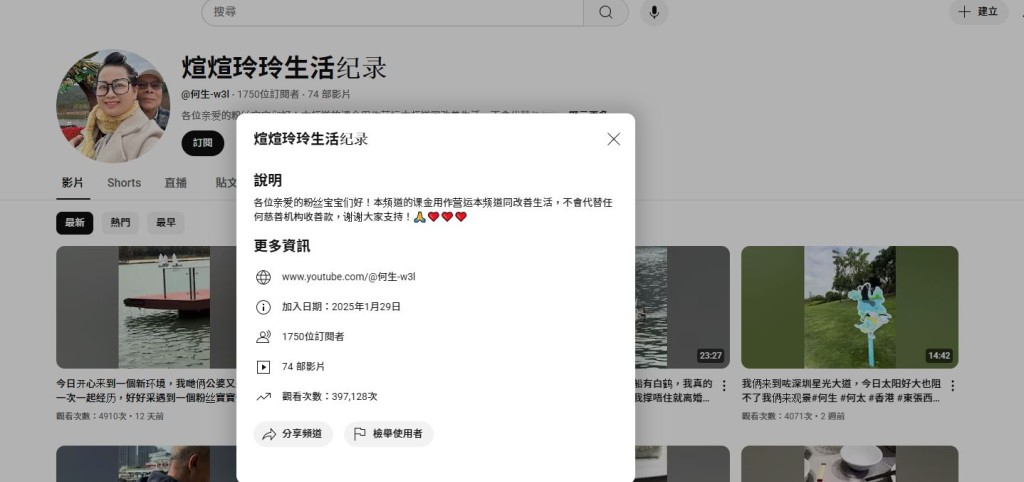Click the 檢舉使用者 report button
Screen dimensions: 1024x482
389,434
